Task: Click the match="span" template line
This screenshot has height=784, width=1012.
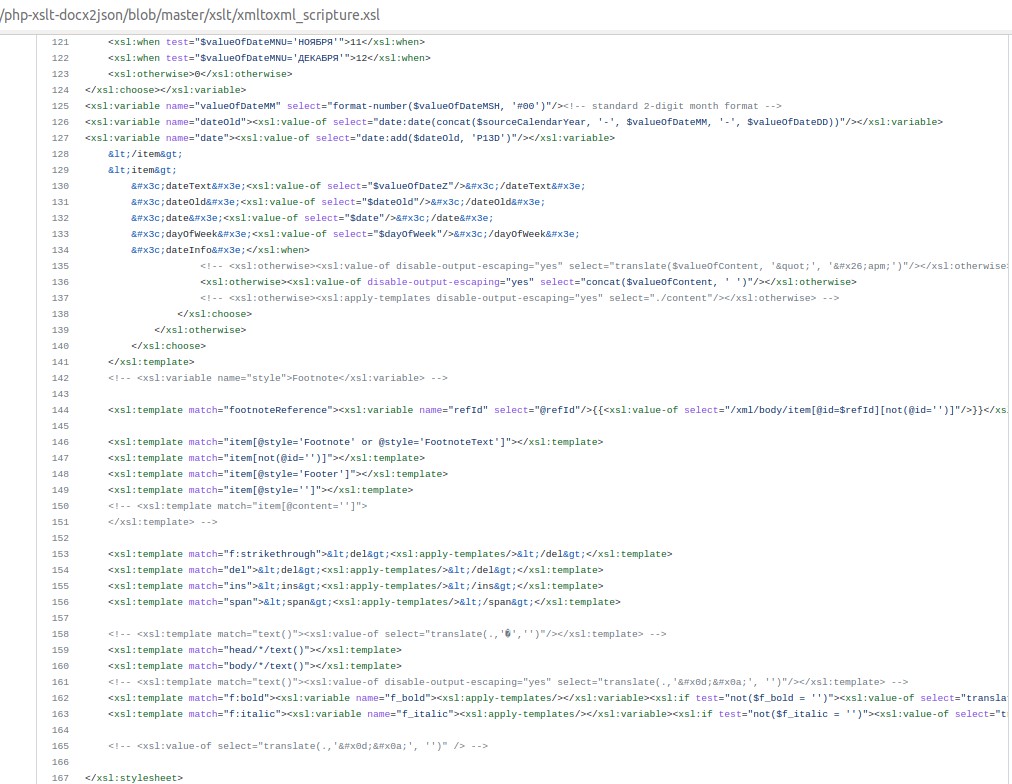Action: (x=364, y=603)
